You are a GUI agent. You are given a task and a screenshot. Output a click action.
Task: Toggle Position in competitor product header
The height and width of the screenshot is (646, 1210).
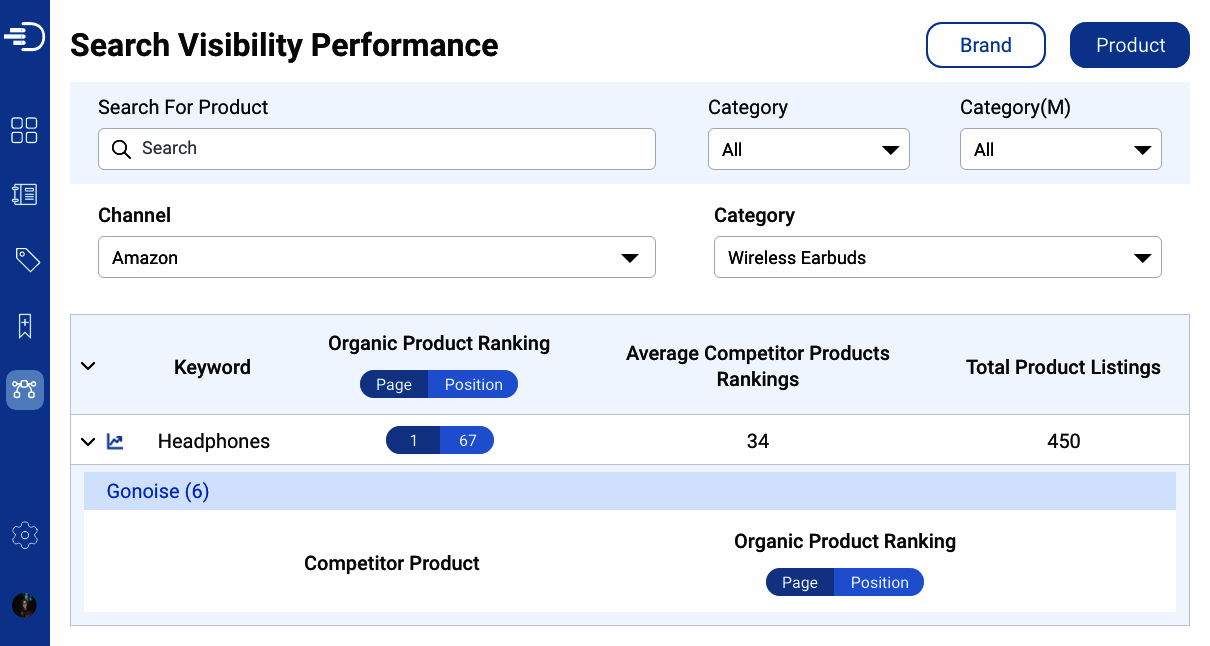tap(879, 583)
